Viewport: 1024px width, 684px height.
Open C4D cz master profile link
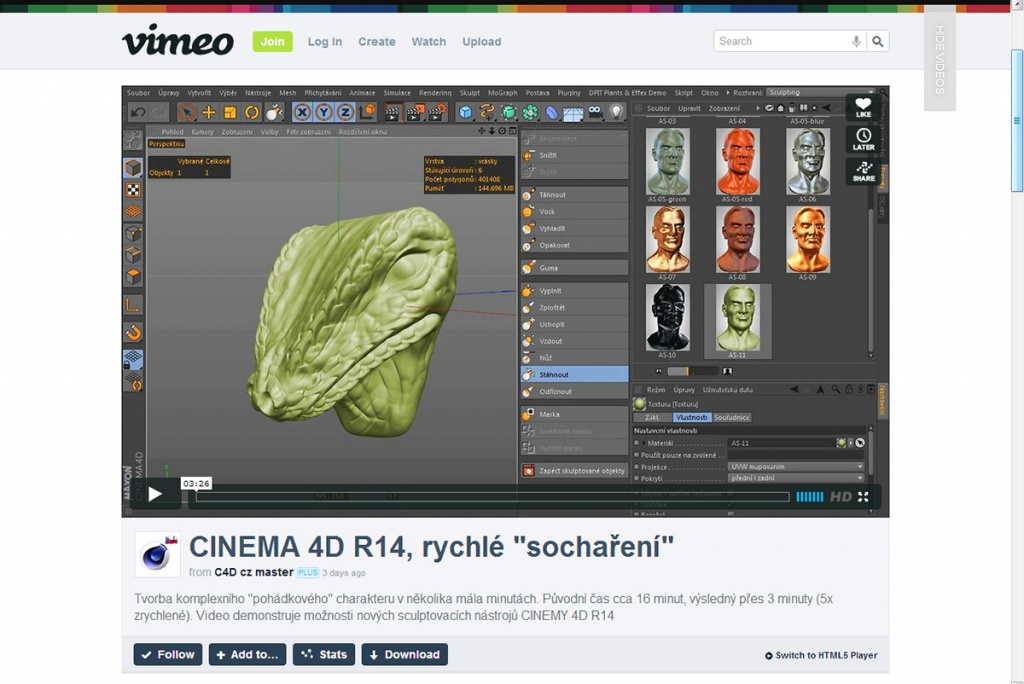(254, 572)
